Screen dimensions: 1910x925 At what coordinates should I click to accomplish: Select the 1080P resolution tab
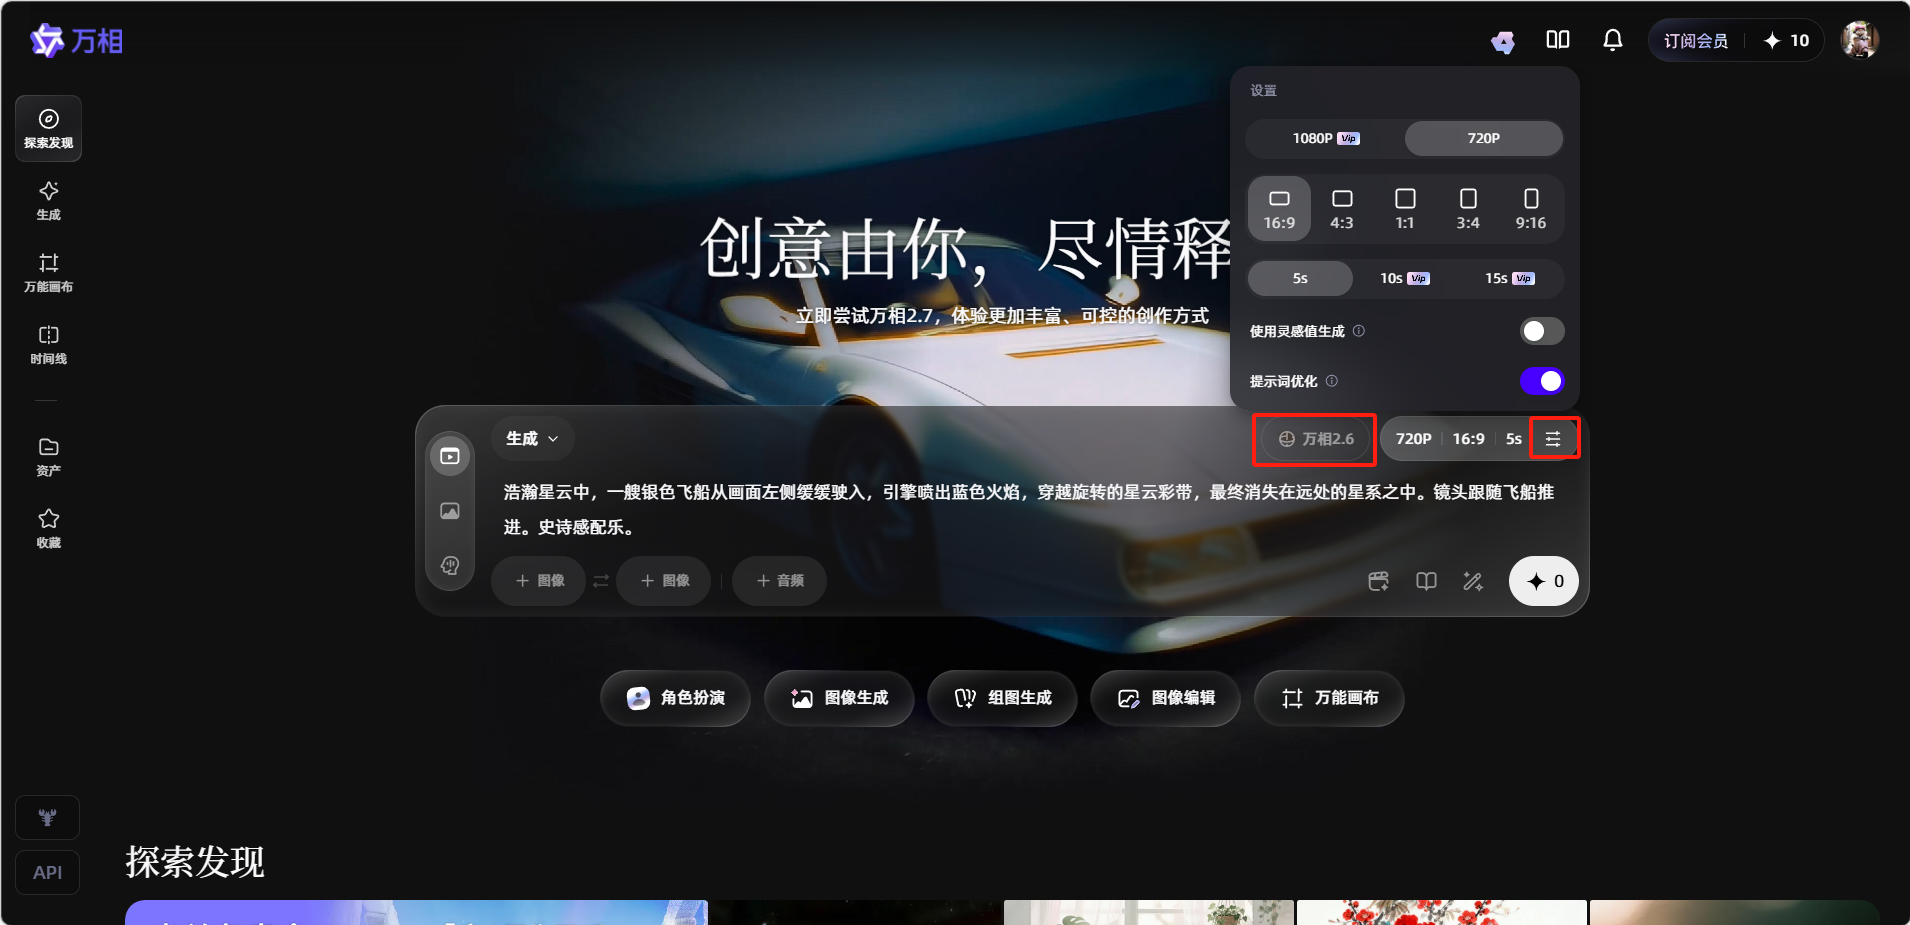pyautogui.click(x=1324, y=138)
